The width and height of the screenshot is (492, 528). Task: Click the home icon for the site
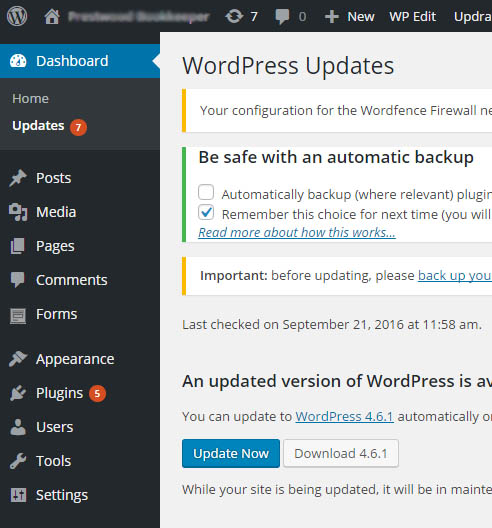52,16
